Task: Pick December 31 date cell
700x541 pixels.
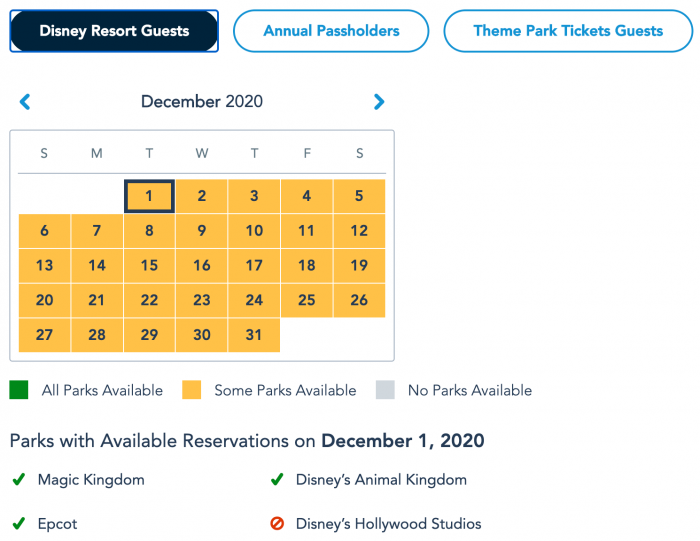Action: (254, 335)
